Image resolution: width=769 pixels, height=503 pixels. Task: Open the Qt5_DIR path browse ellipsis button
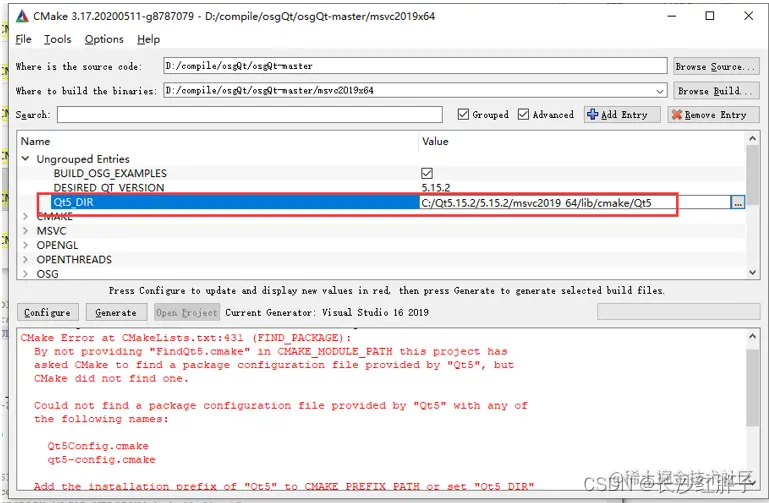(738, 202)
